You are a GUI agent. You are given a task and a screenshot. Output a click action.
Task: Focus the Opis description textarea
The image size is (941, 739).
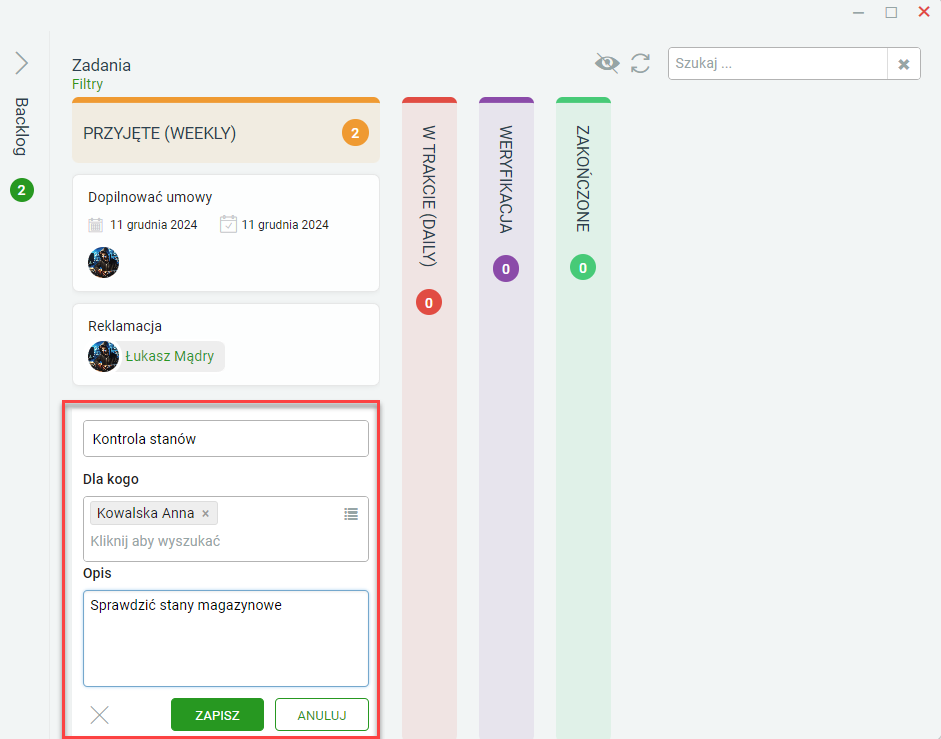point(226,638)
